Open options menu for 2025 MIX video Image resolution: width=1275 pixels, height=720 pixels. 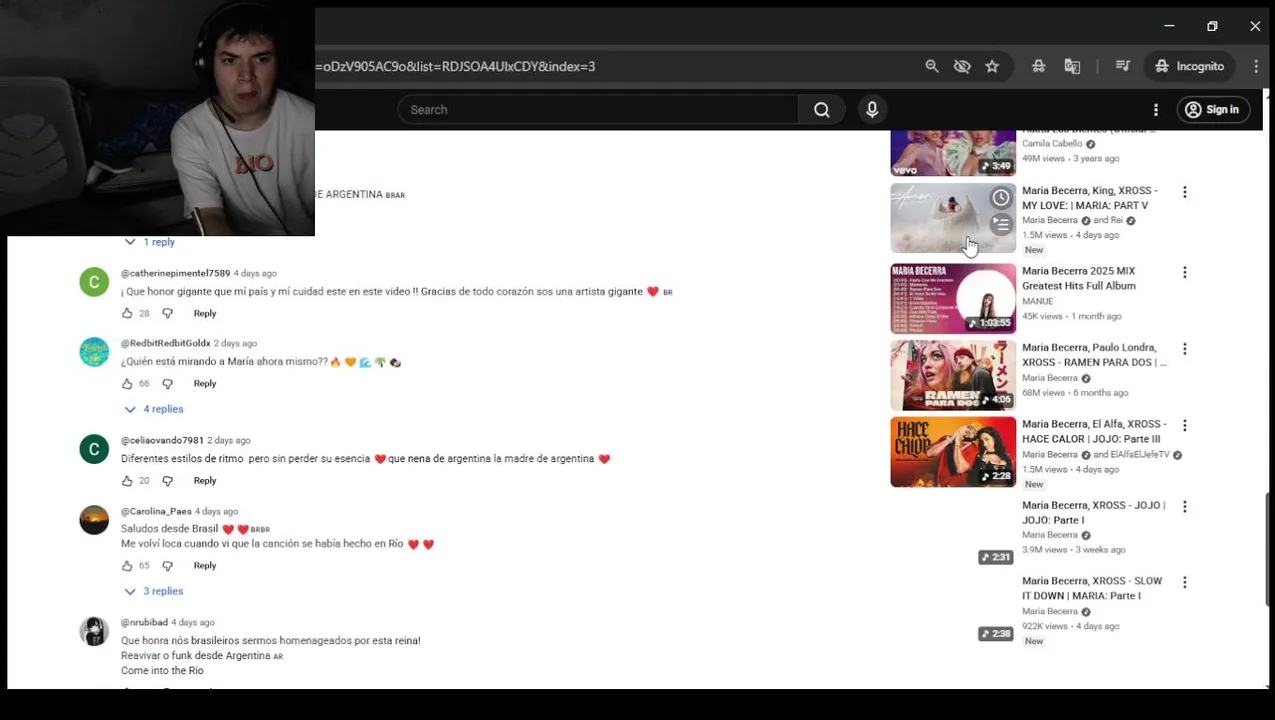pos(1185,272)
